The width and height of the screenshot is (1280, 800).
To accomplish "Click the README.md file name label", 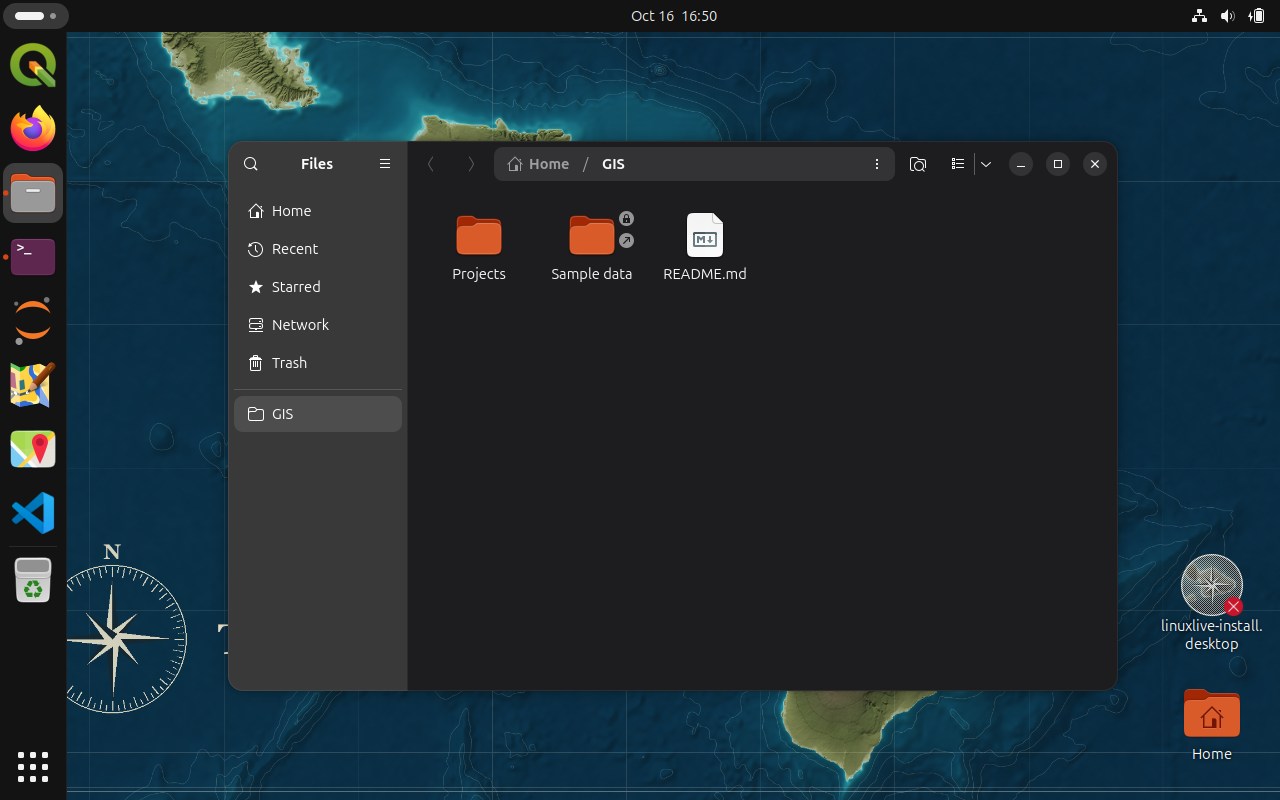I will point(705,274).
